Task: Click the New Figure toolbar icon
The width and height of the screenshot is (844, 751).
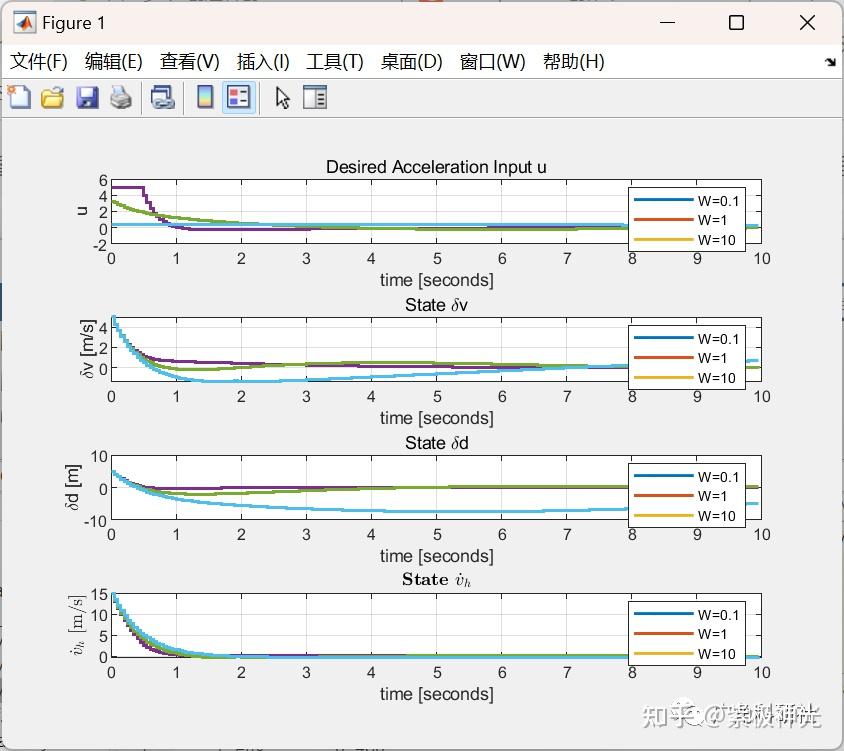Action: 19,98
